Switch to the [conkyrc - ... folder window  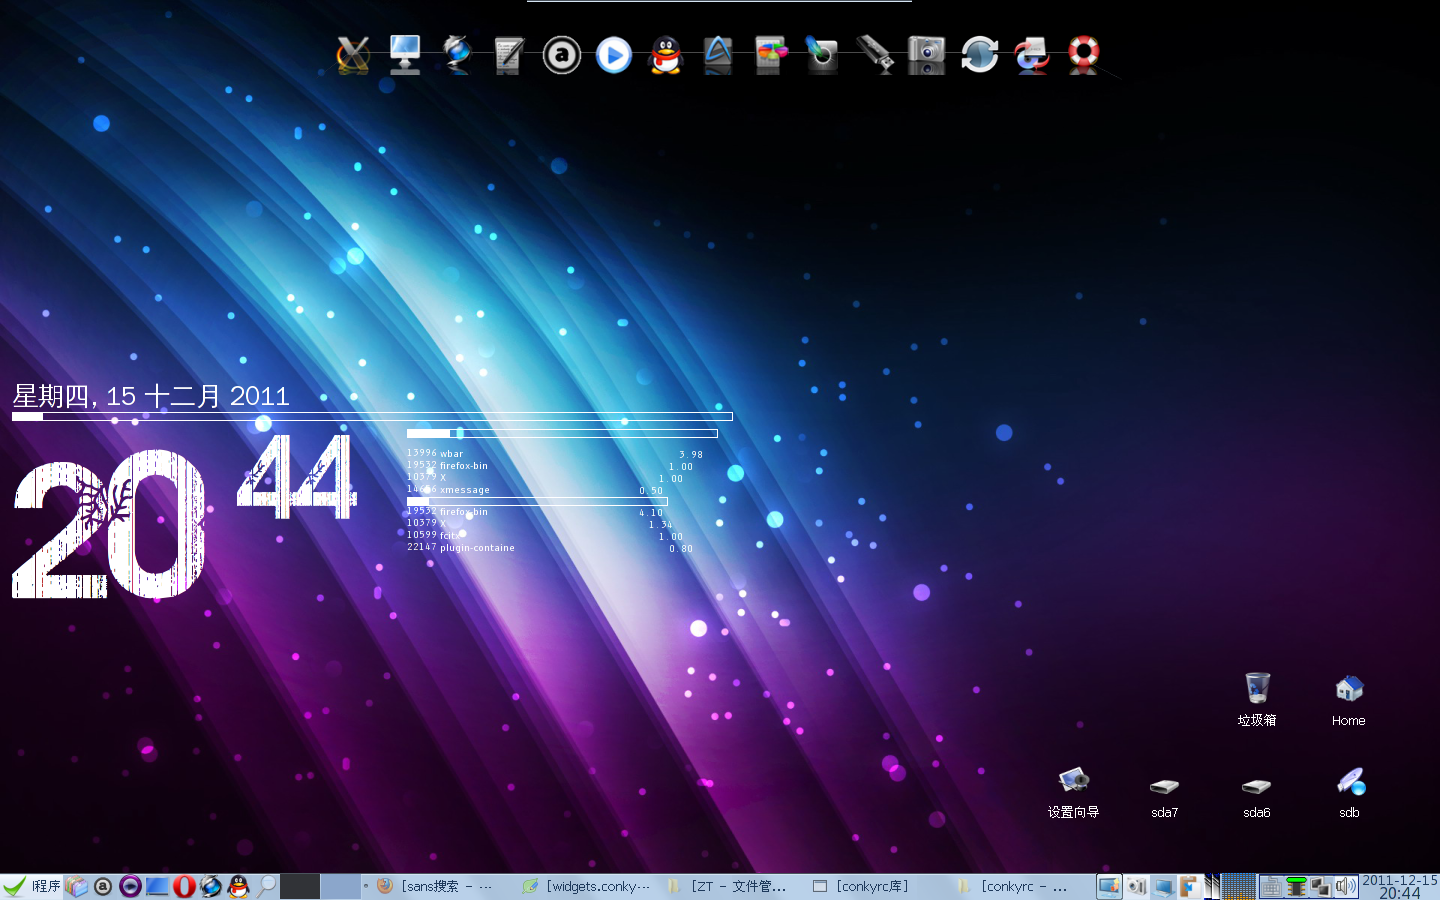(x=1022, y=886)
